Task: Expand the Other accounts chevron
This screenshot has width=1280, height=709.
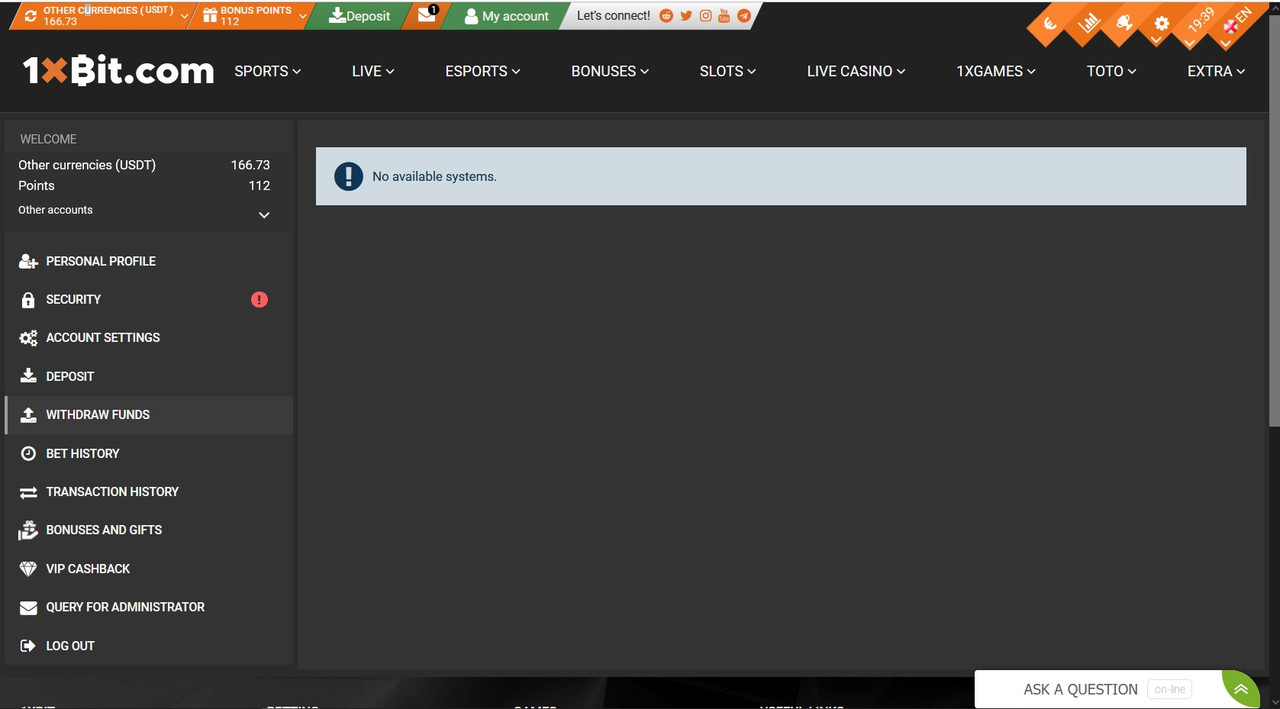Action: pyautogui.click(x=264, y=215)
